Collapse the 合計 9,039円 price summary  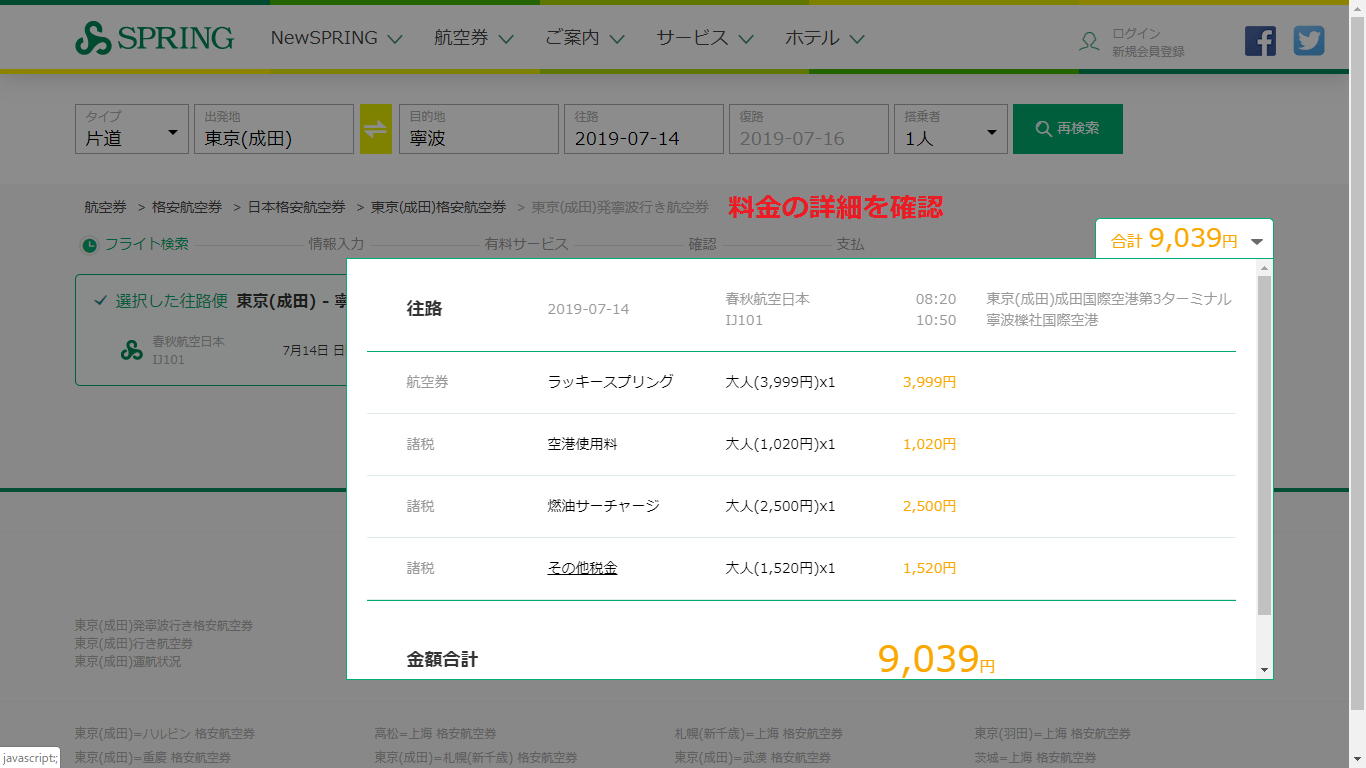pyautogui.click(x=1257, y=241)
